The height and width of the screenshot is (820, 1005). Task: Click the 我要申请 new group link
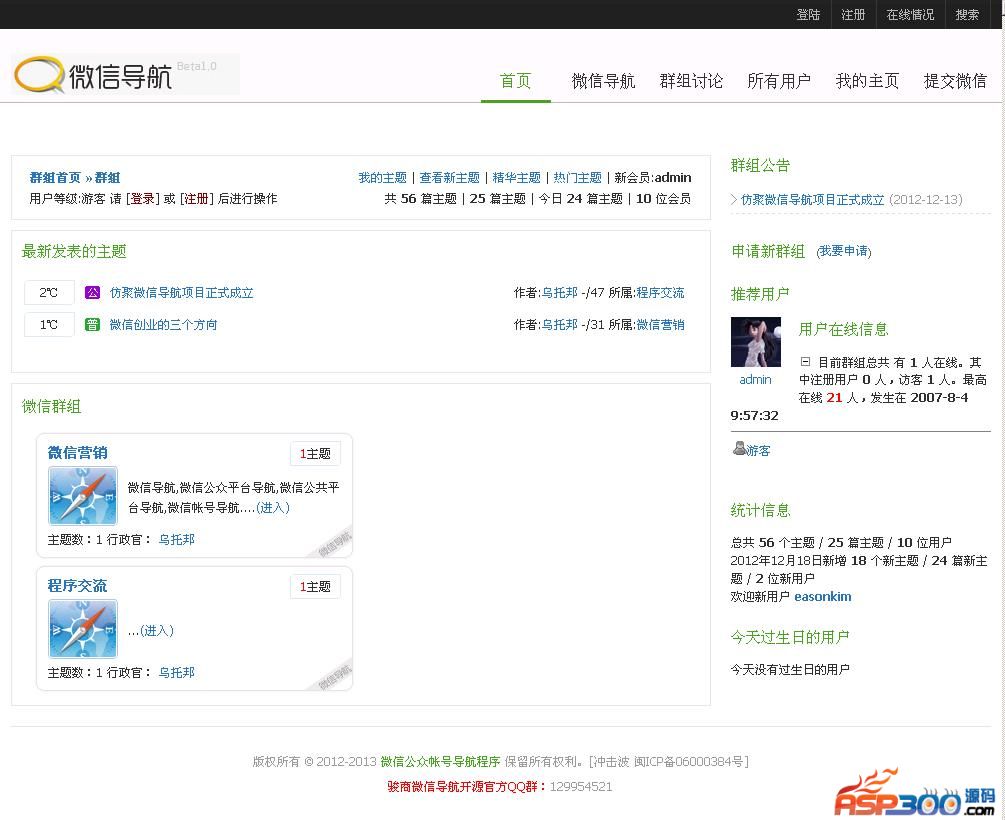click(843, 252)
